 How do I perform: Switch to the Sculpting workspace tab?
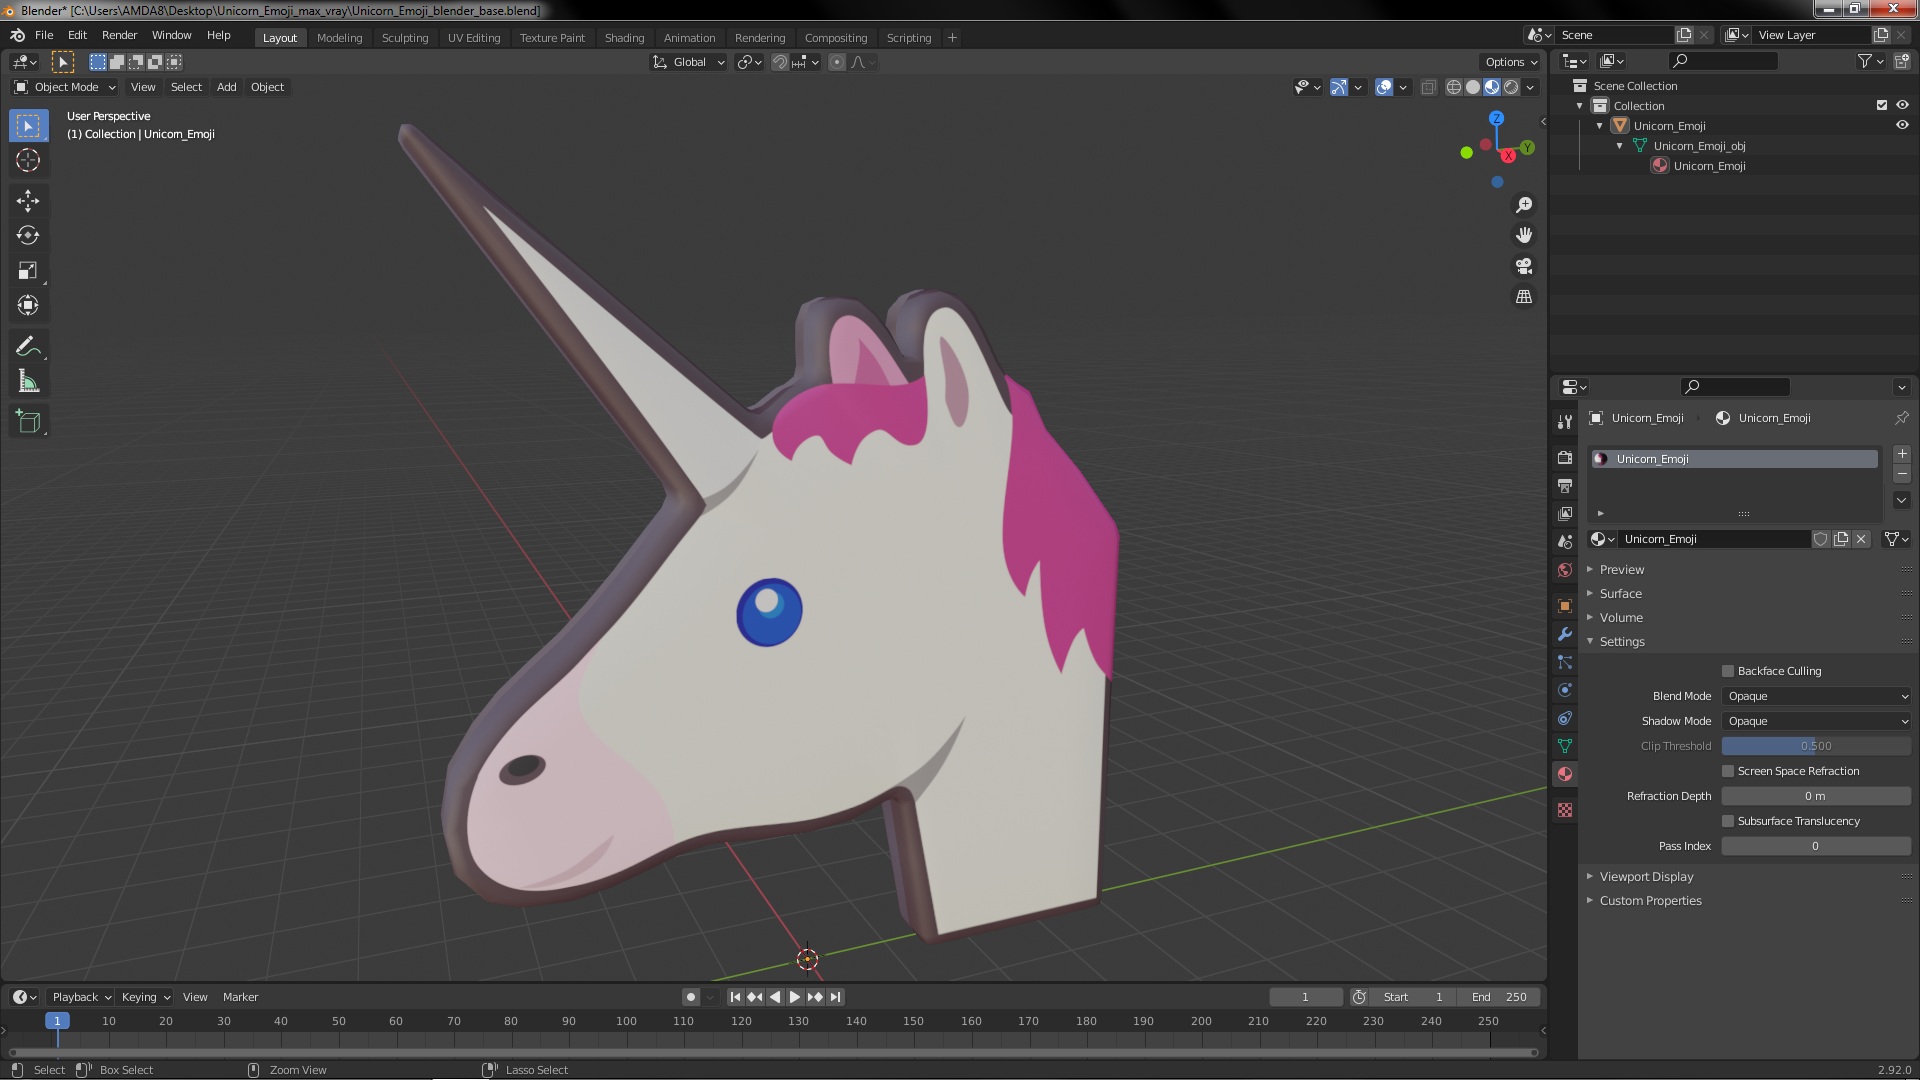point(405,38)
